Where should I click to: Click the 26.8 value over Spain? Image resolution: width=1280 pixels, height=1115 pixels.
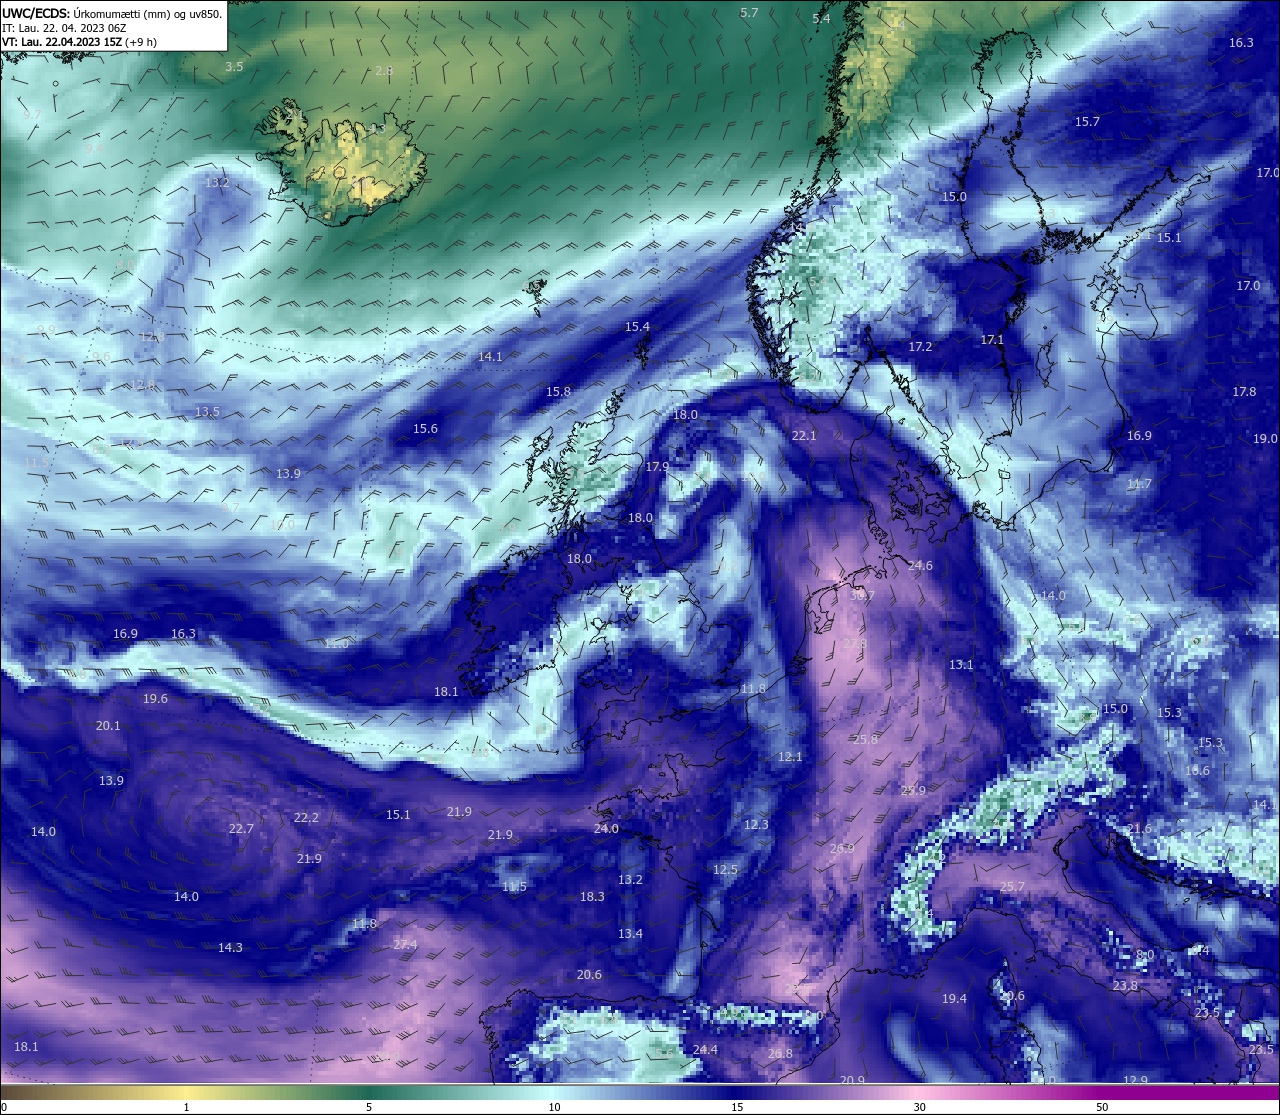[x=780, y=1053]
